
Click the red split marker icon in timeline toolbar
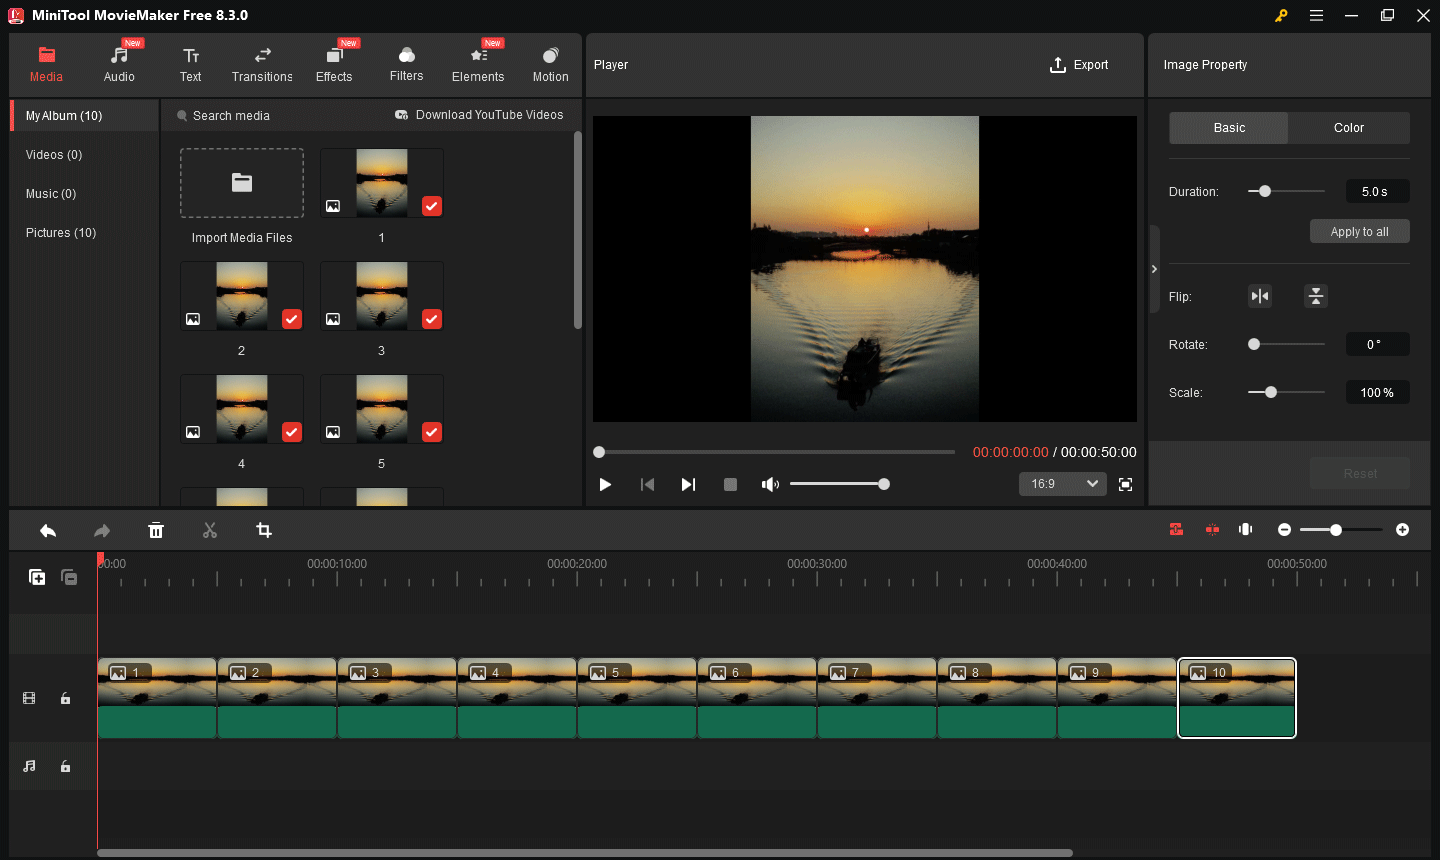click(1212, 530)
